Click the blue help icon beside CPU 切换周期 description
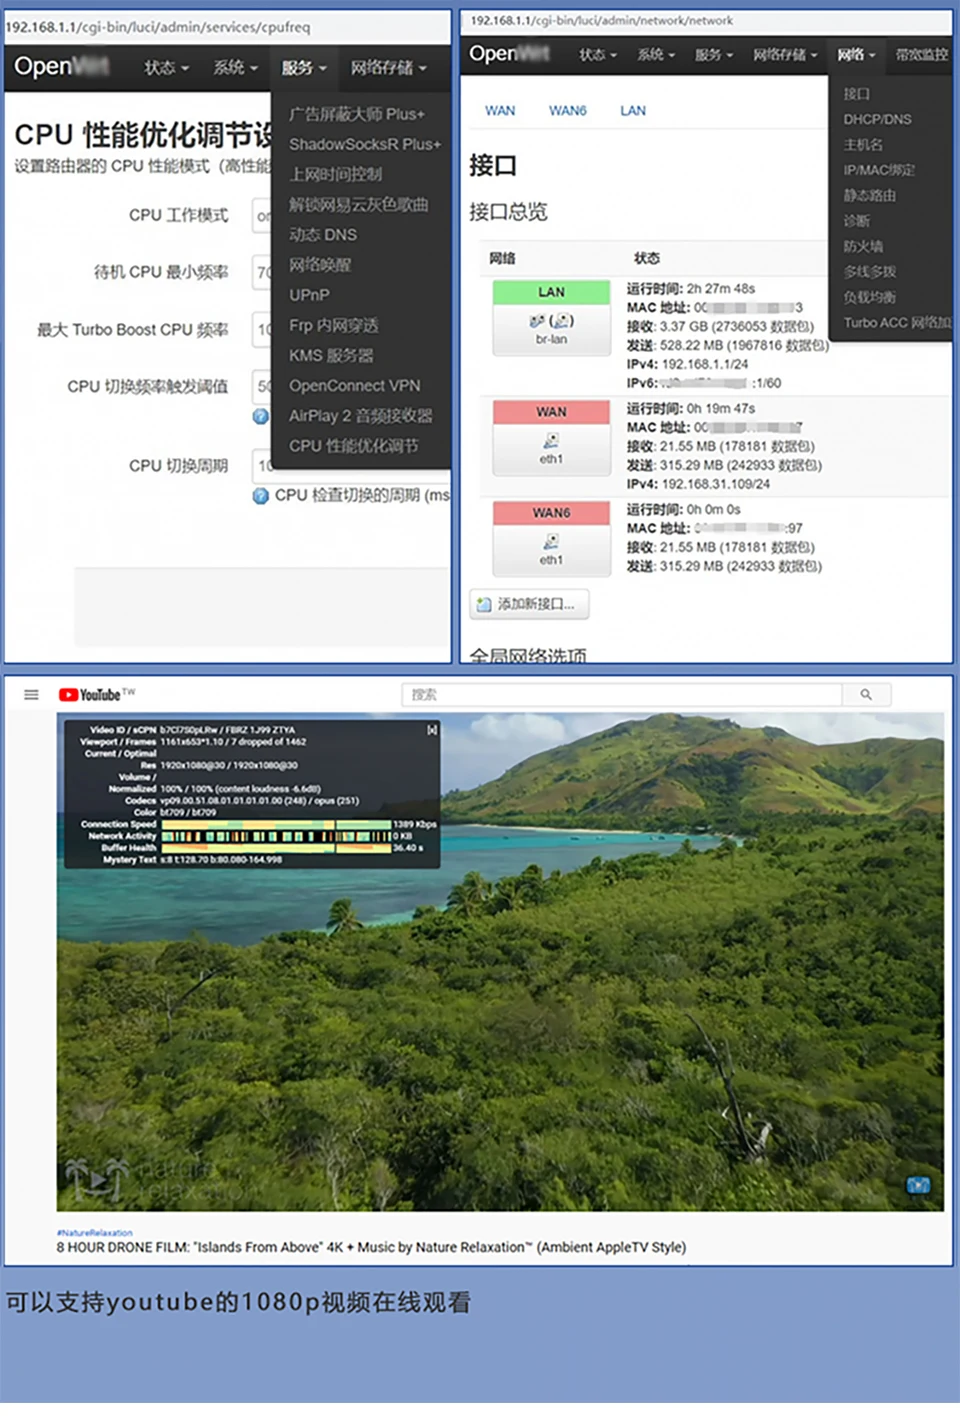Image resolution: width=960 pixels, height=1421 pixels. tap(261, 496)
